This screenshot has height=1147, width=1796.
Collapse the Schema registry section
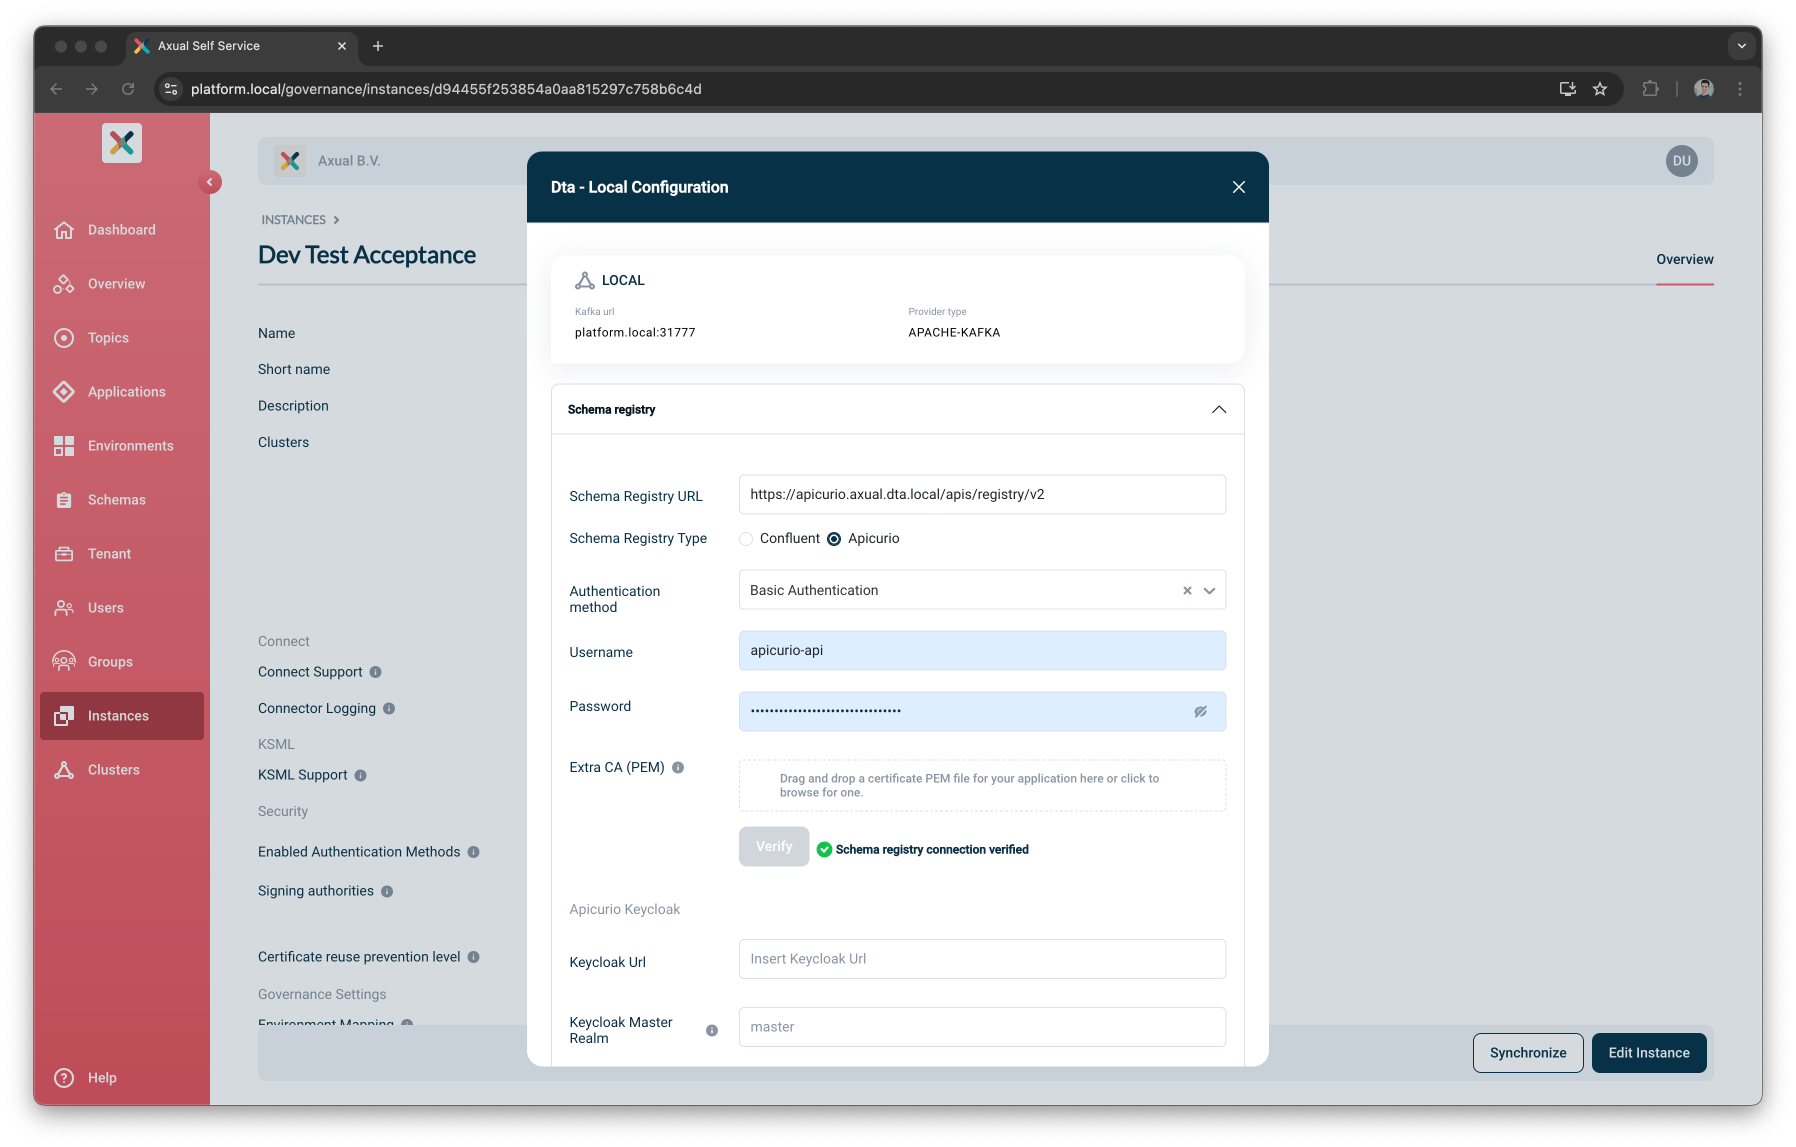[1219, 410]
